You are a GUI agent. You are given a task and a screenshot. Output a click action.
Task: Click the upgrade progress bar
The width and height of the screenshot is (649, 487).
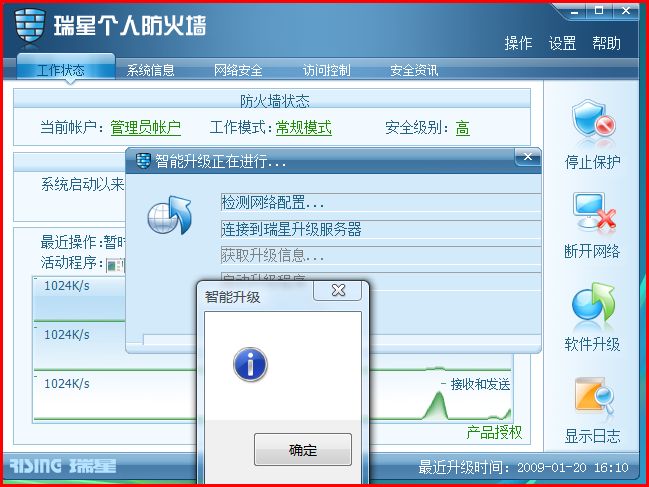coord(342,340)
